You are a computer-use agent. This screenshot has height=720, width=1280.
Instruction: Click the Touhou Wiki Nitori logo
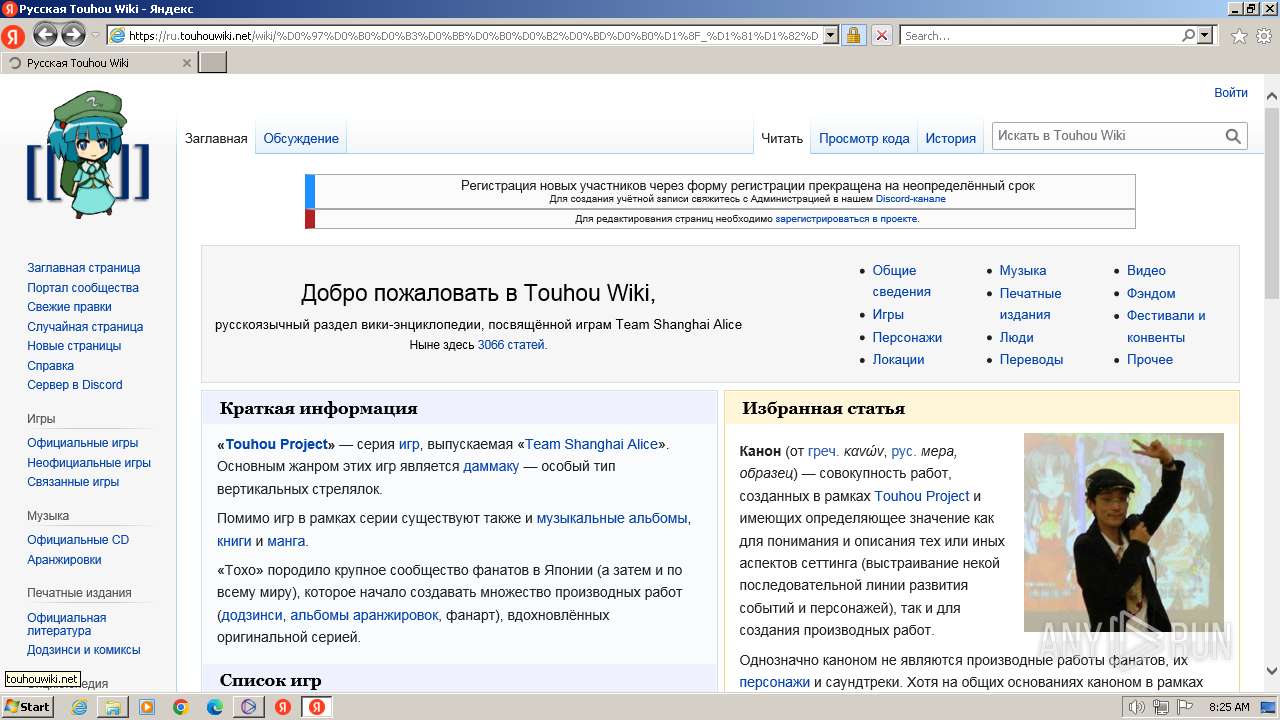tap(88, 155)
